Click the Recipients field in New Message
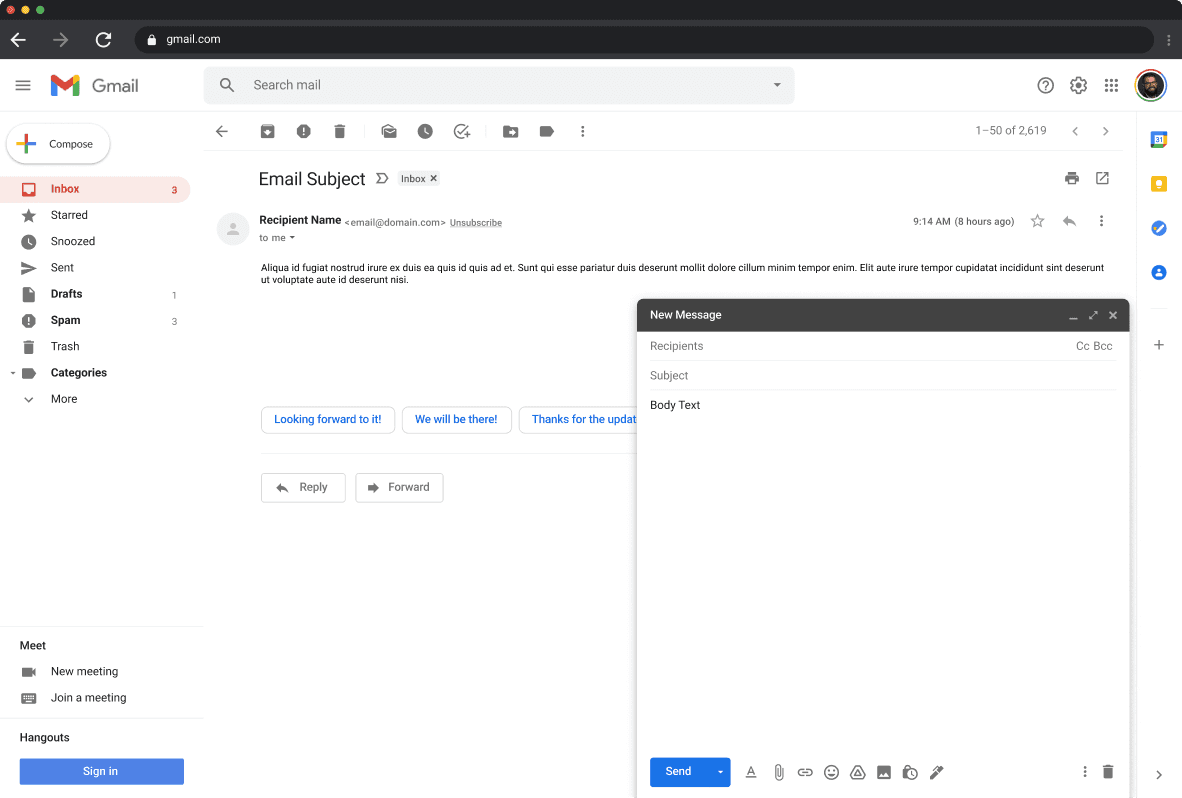1182x798 pixels. [859, 346]
